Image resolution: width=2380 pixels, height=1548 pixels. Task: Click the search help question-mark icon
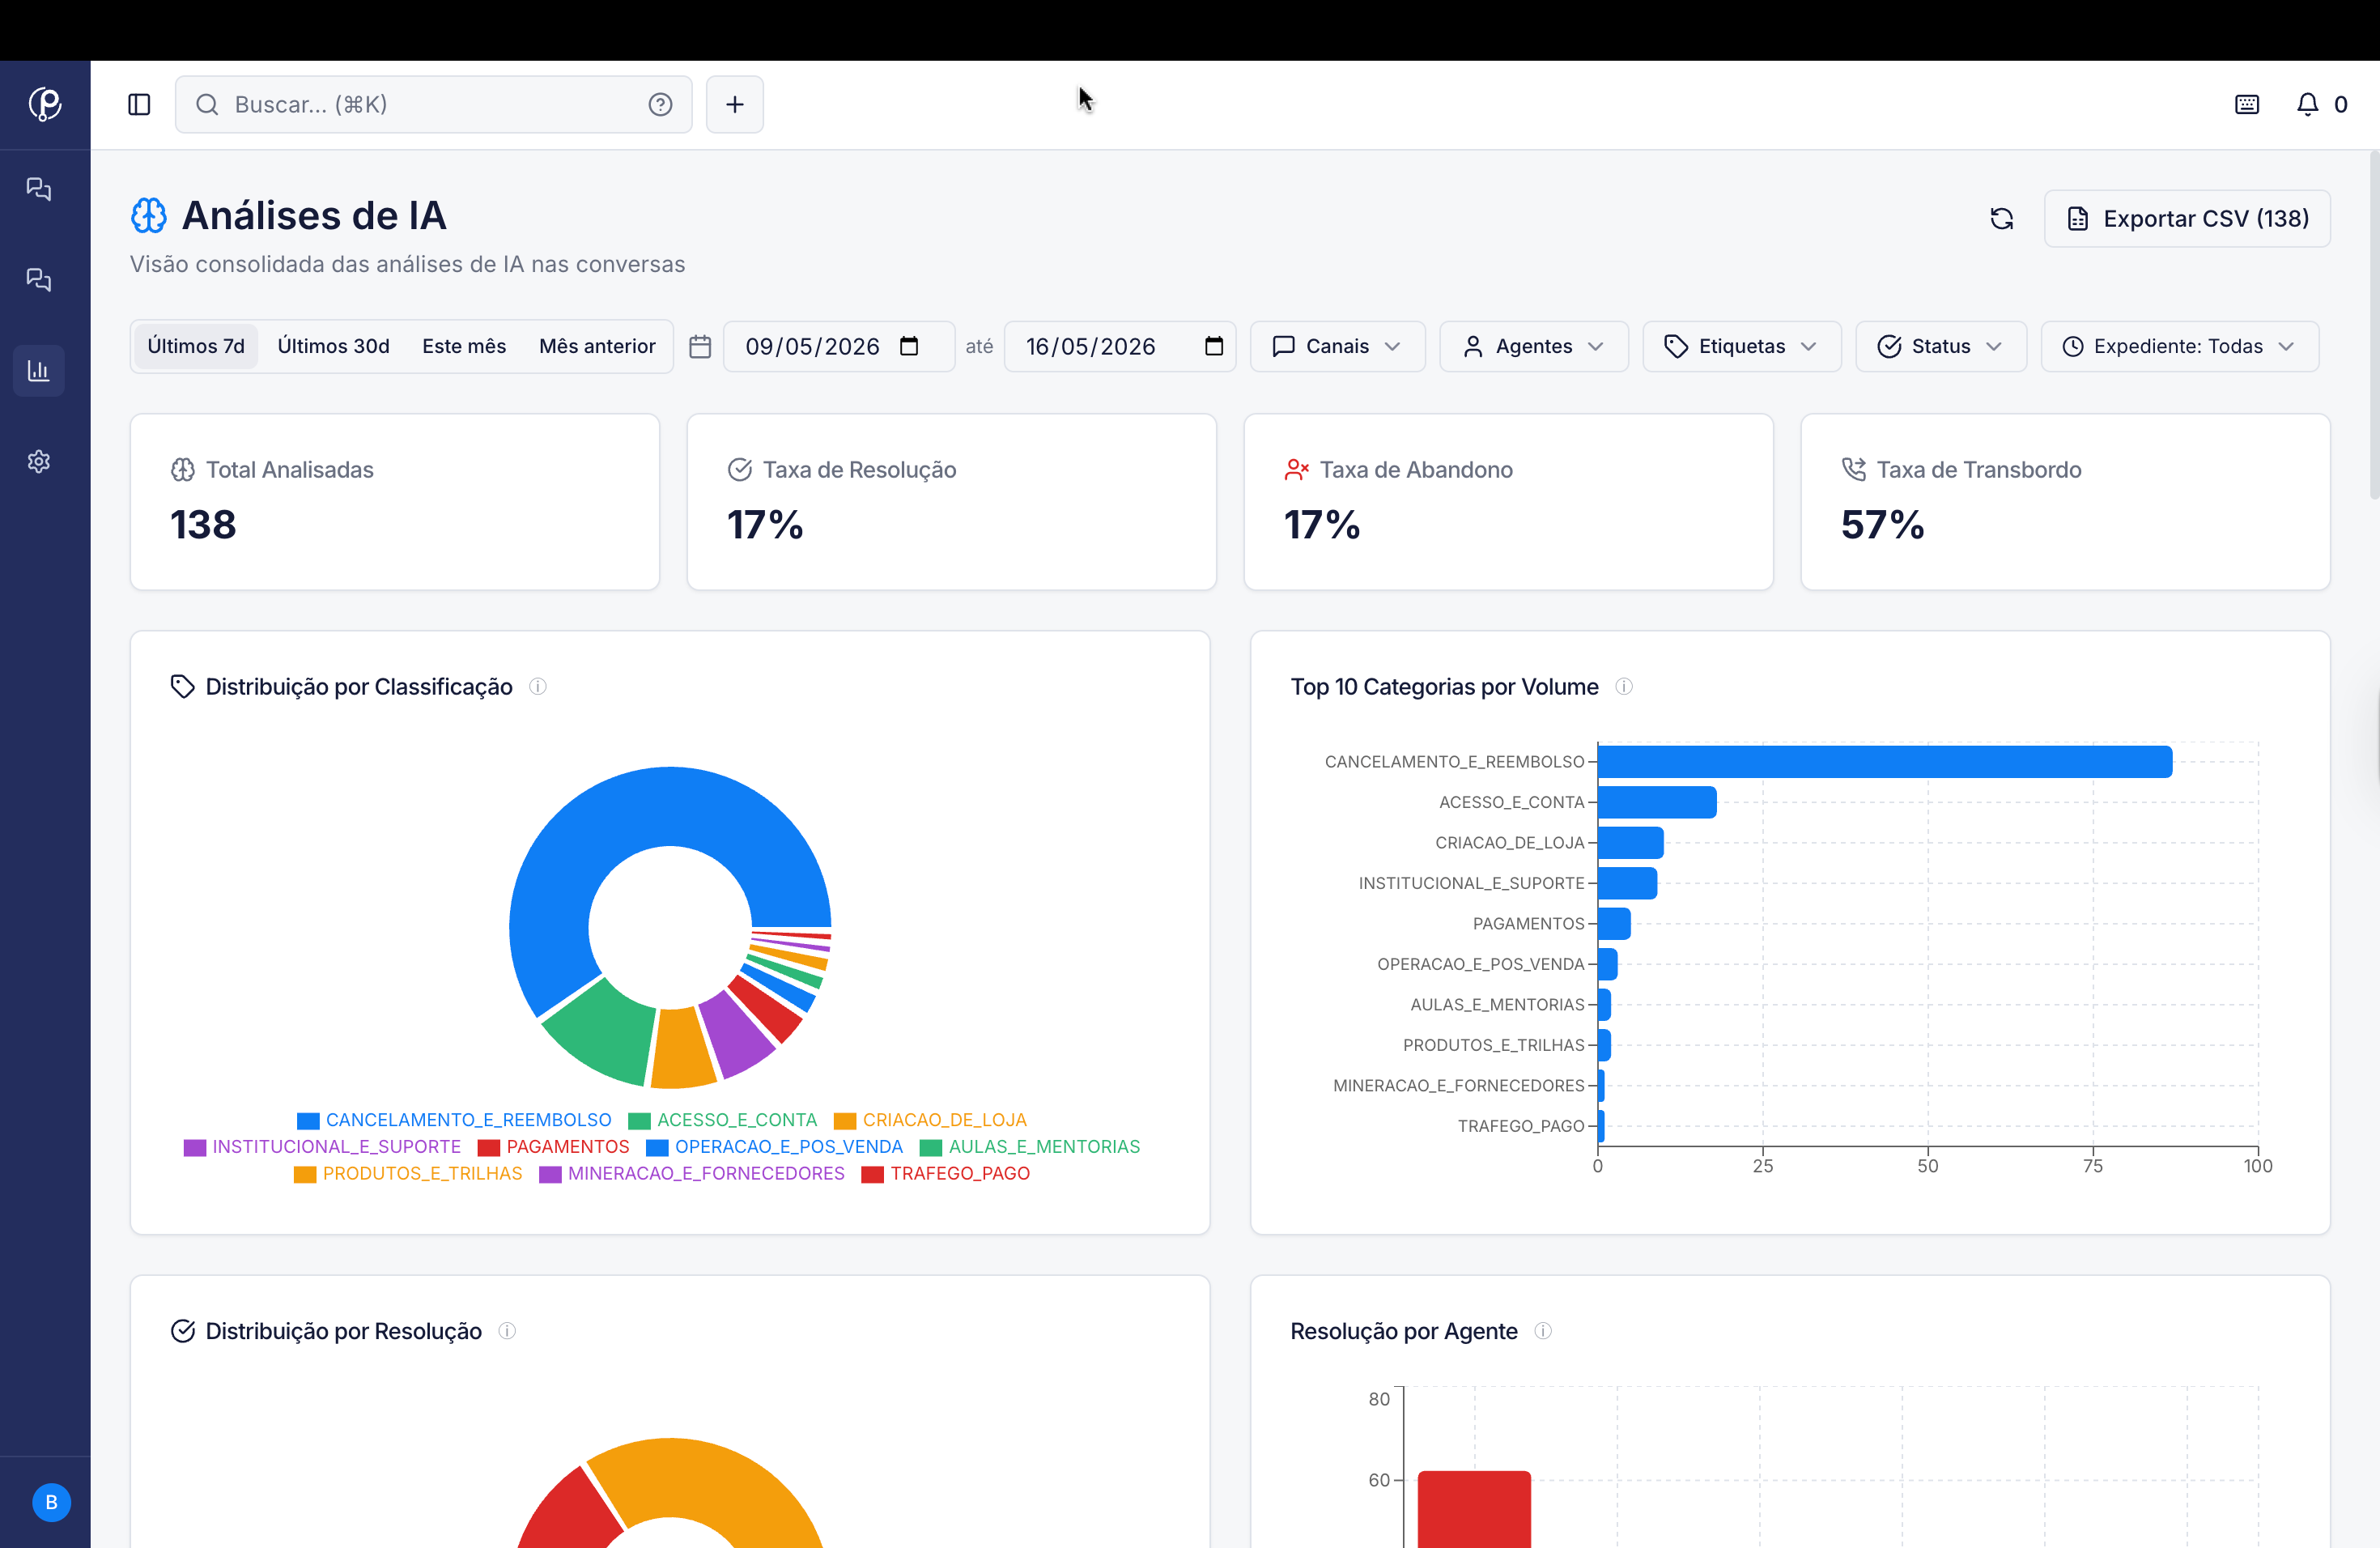coord(660,104)
